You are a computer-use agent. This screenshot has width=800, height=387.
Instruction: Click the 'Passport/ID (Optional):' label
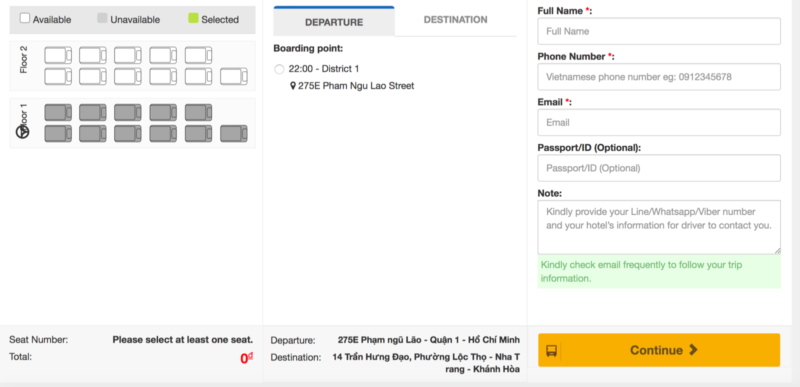click(589, 147)
